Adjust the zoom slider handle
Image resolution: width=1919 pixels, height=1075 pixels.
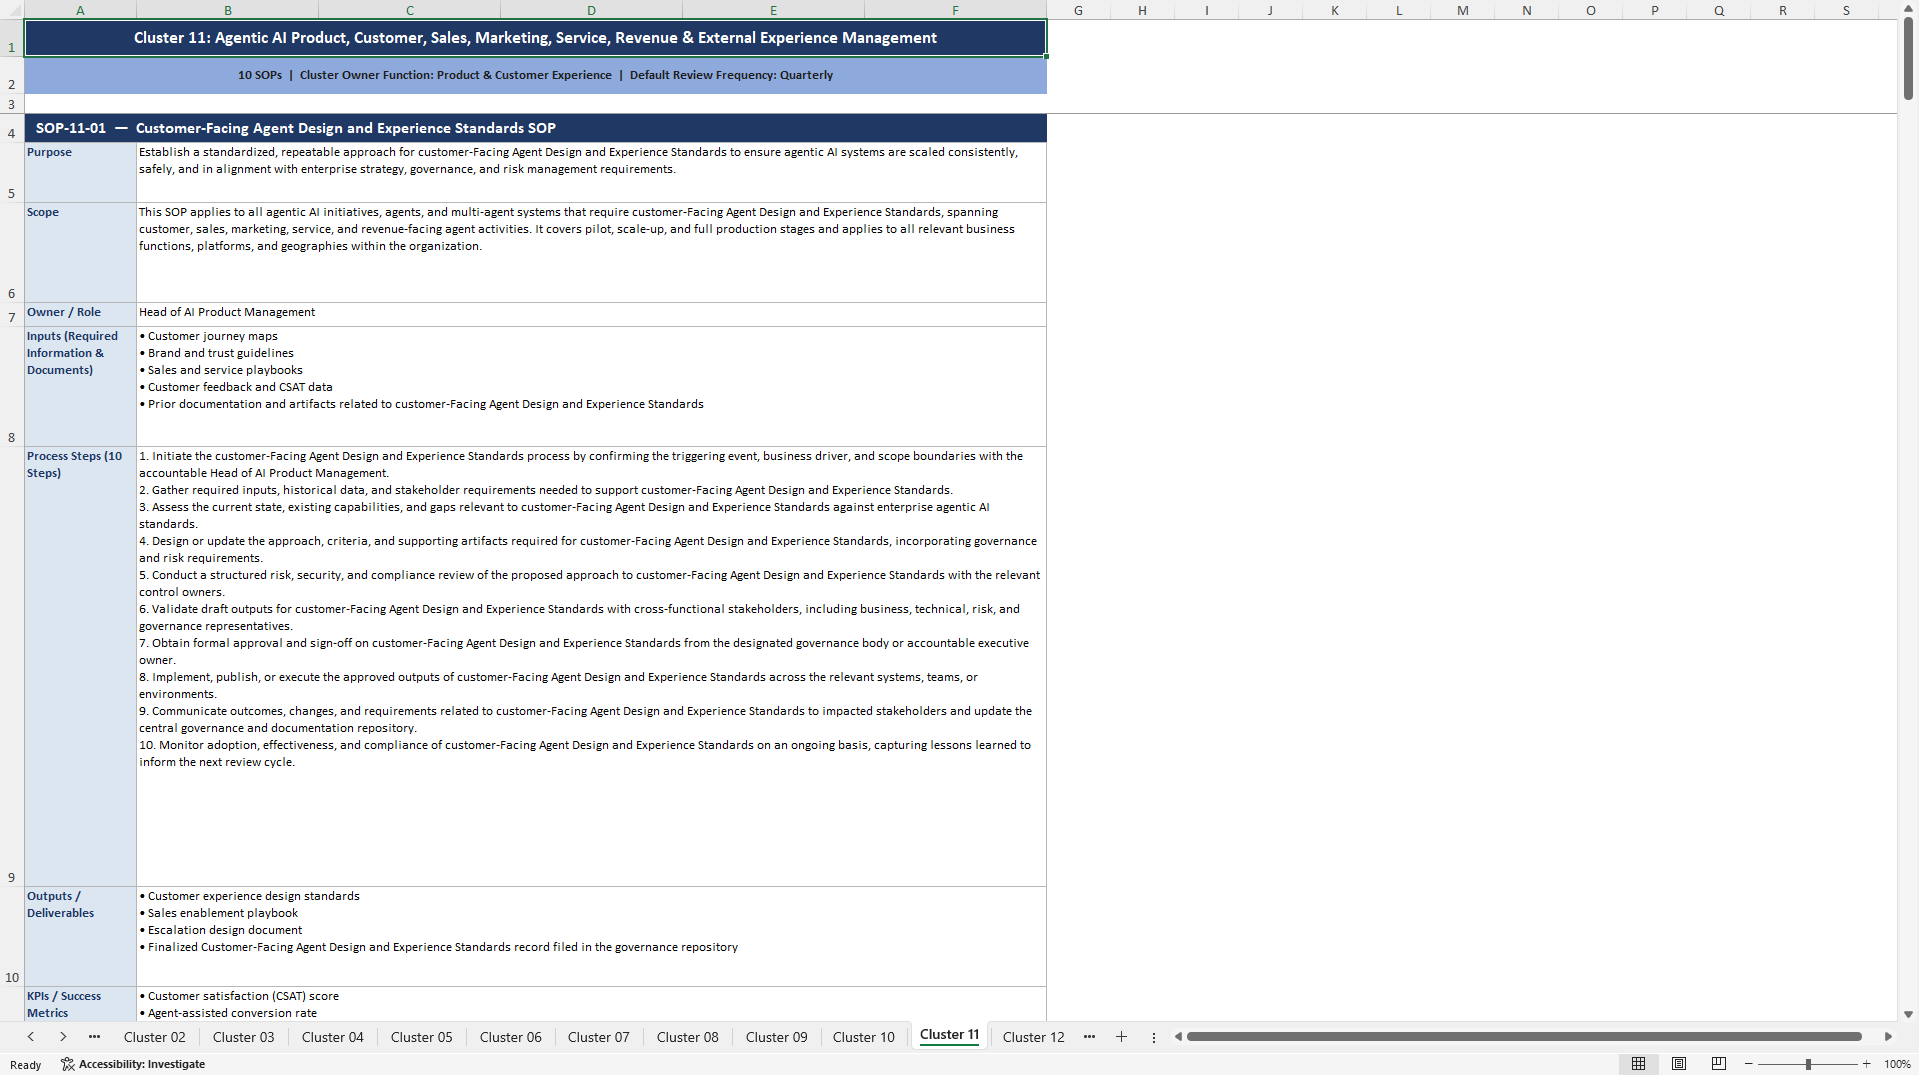pyautogui.click(x=1808, y=1064)
